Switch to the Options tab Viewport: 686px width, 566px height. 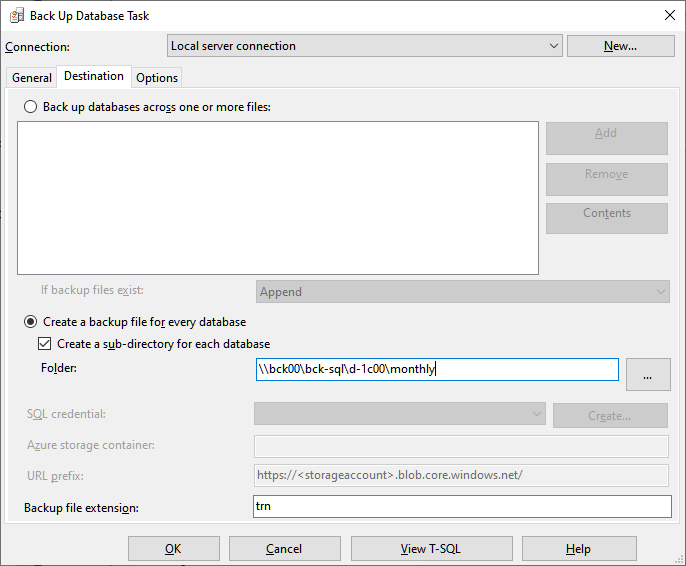157,78
